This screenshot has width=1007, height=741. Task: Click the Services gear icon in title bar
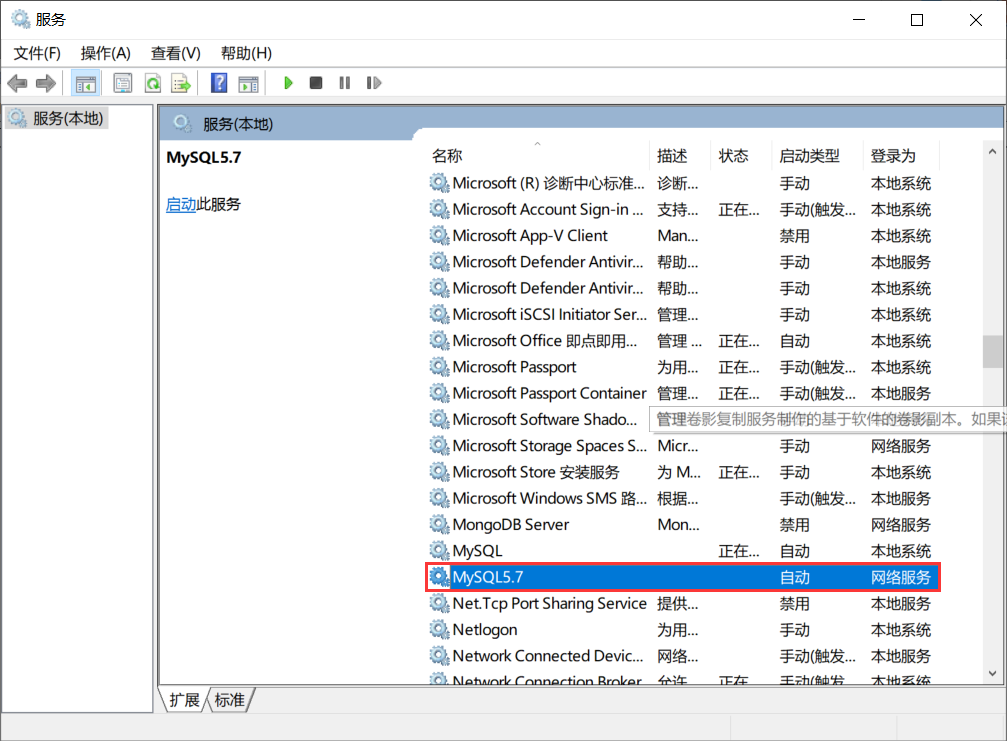click(x=21, y=19)
